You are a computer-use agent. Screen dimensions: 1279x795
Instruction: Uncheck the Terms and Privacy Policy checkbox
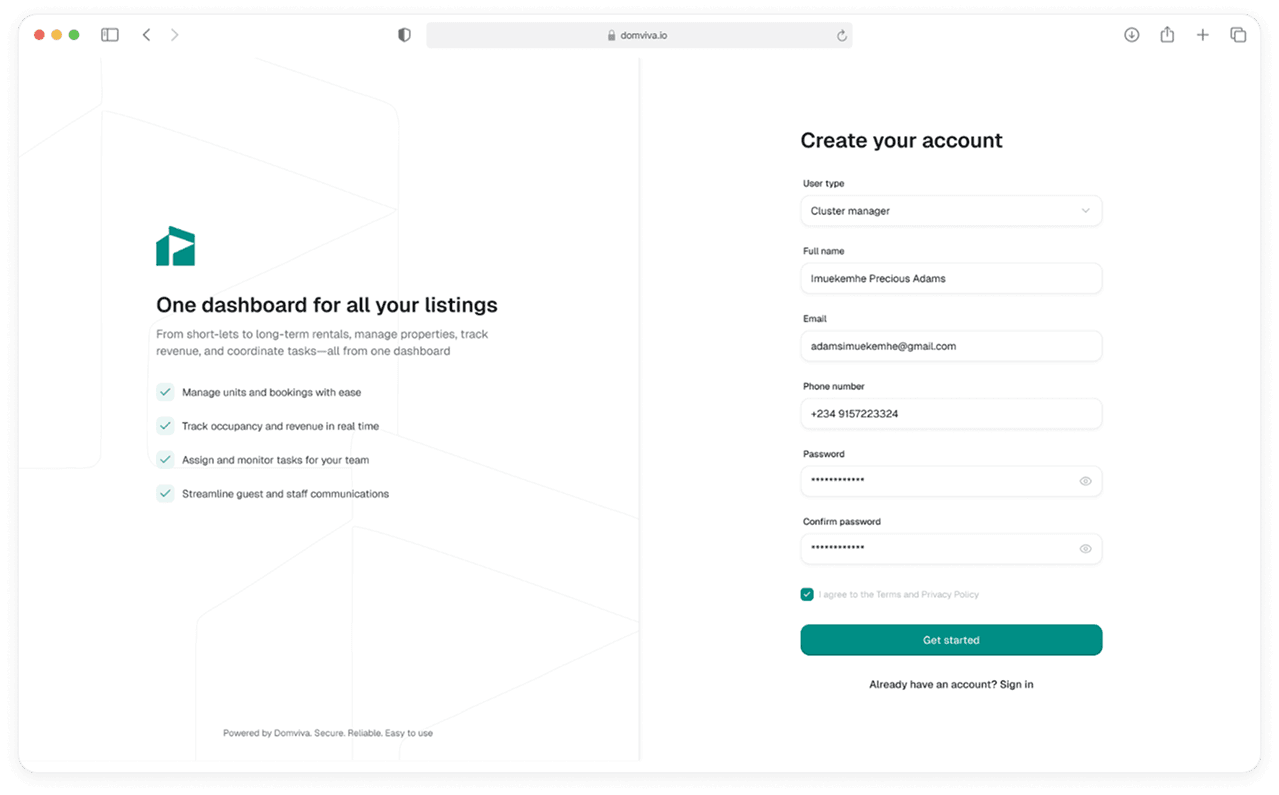(807, 594)
